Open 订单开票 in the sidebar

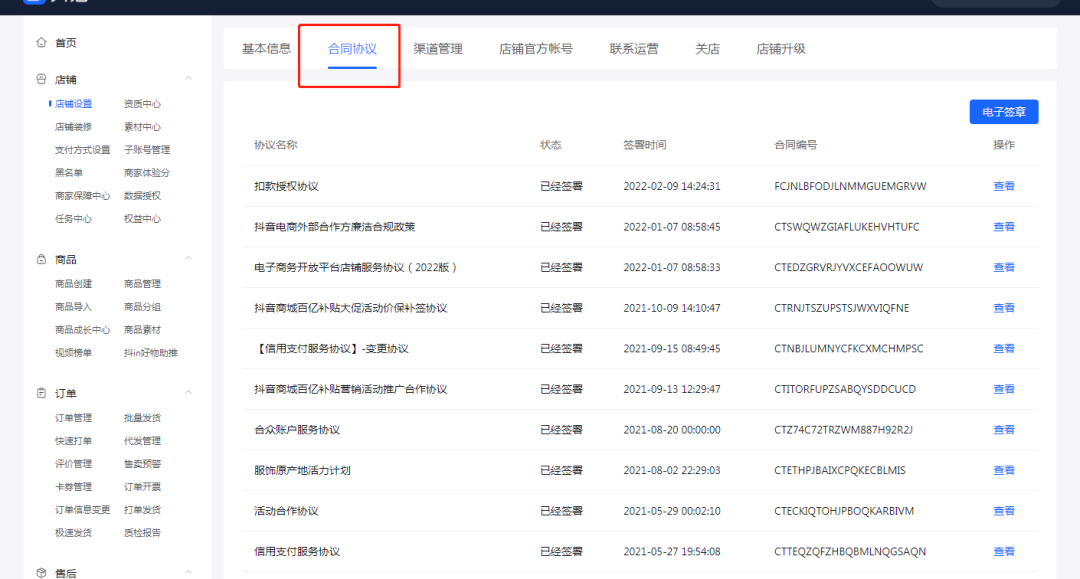[x=142, y=487]
